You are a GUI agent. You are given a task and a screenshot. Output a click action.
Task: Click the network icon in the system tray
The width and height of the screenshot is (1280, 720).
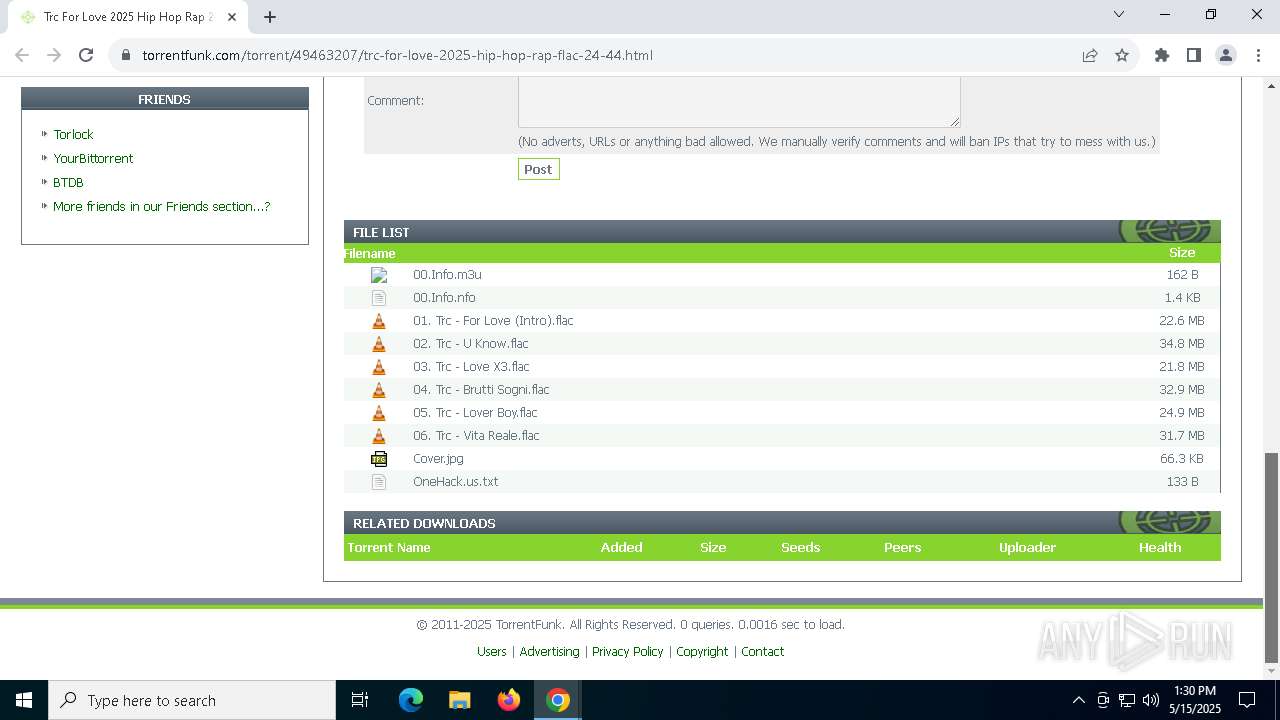1127,700
